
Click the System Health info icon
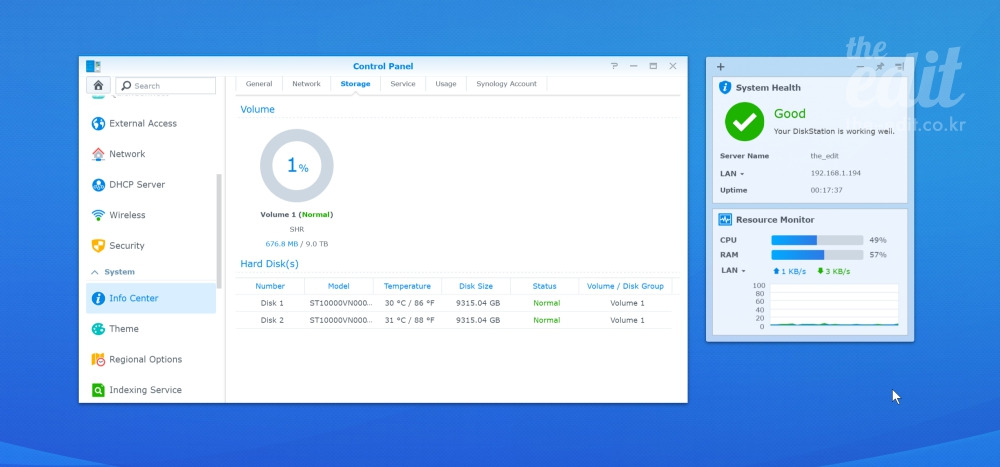(x=725, y=87)
